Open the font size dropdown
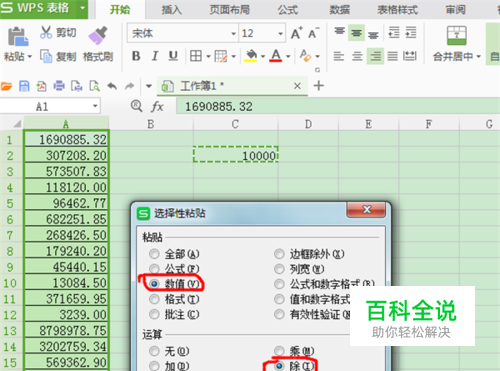This screenshot has height=371, width=500. (x=280, y=33)
